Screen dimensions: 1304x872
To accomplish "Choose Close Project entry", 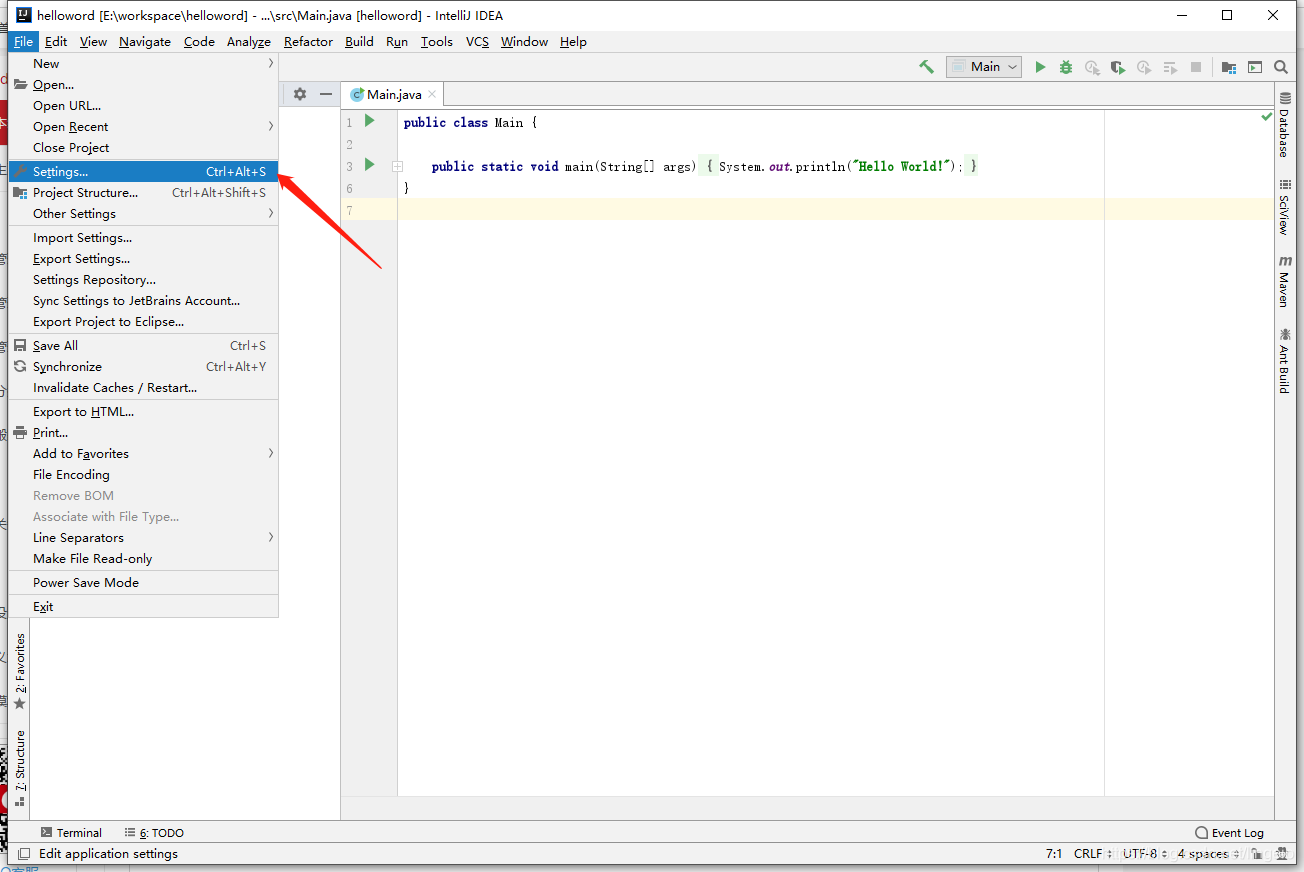I will click(143, 147).
